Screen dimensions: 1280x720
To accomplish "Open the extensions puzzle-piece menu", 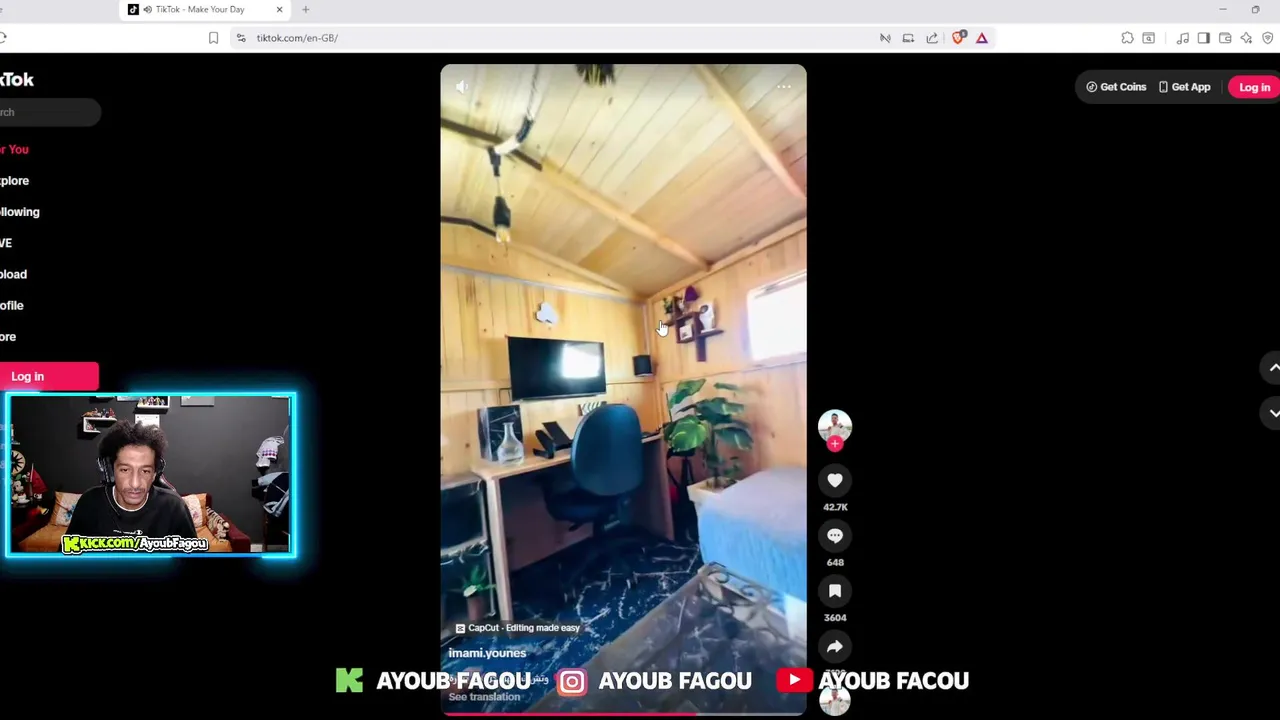I will 1127,38.
